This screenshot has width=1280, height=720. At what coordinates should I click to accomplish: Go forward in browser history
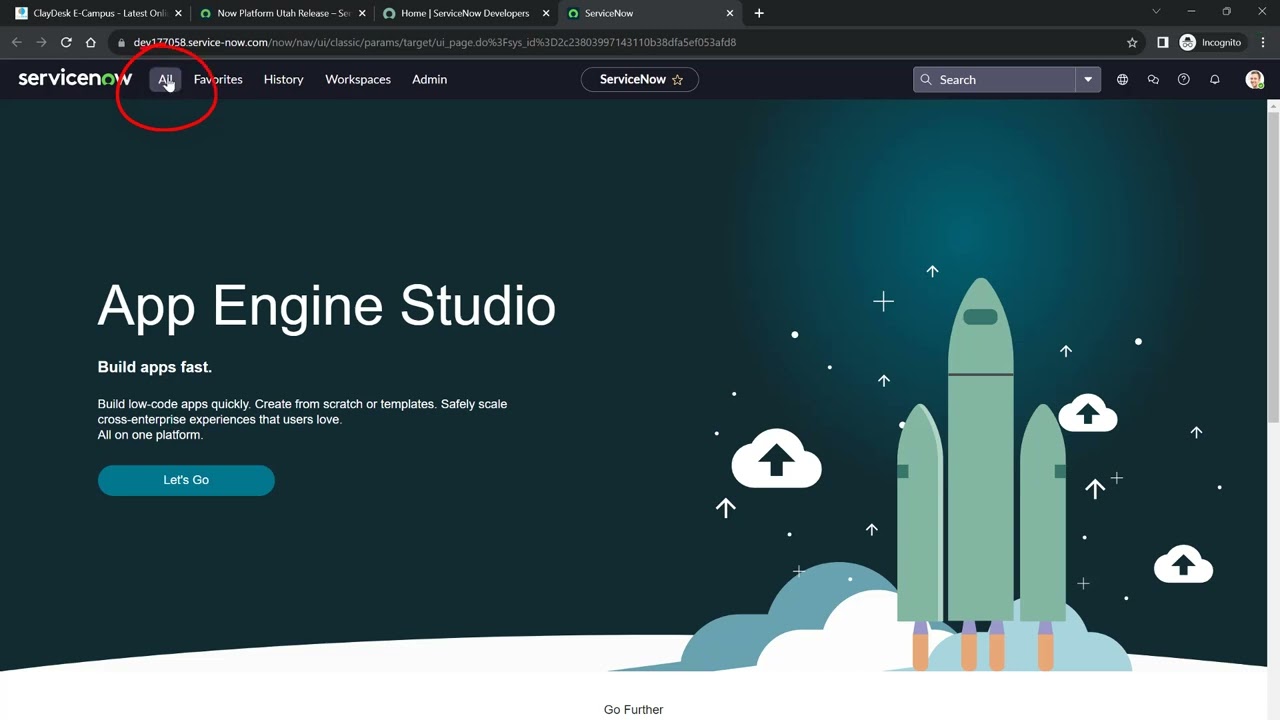41,42
